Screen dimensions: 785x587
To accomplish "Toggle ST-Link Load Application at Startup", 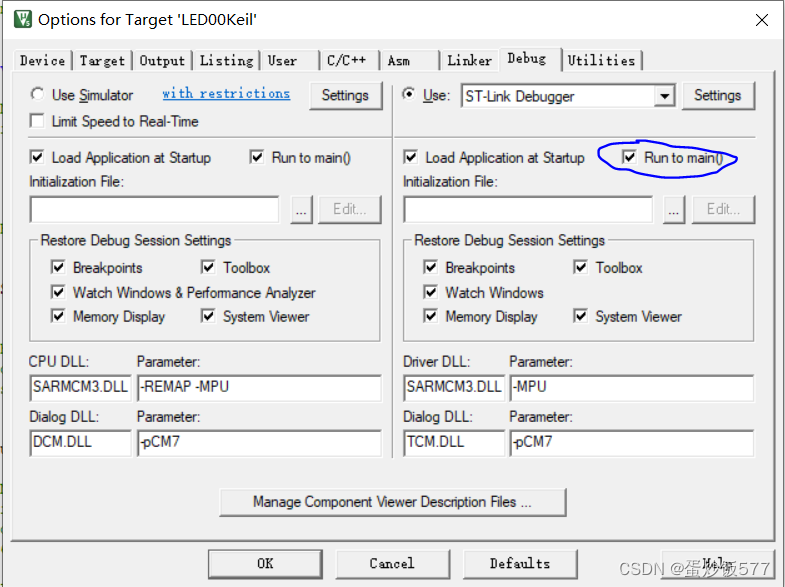I will coord(411,157).
